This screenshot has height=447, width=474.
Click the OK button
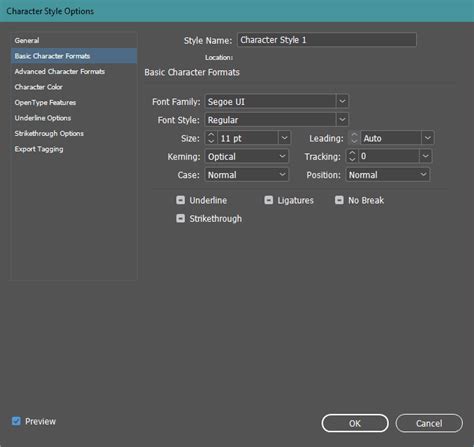tap(355, 423)
